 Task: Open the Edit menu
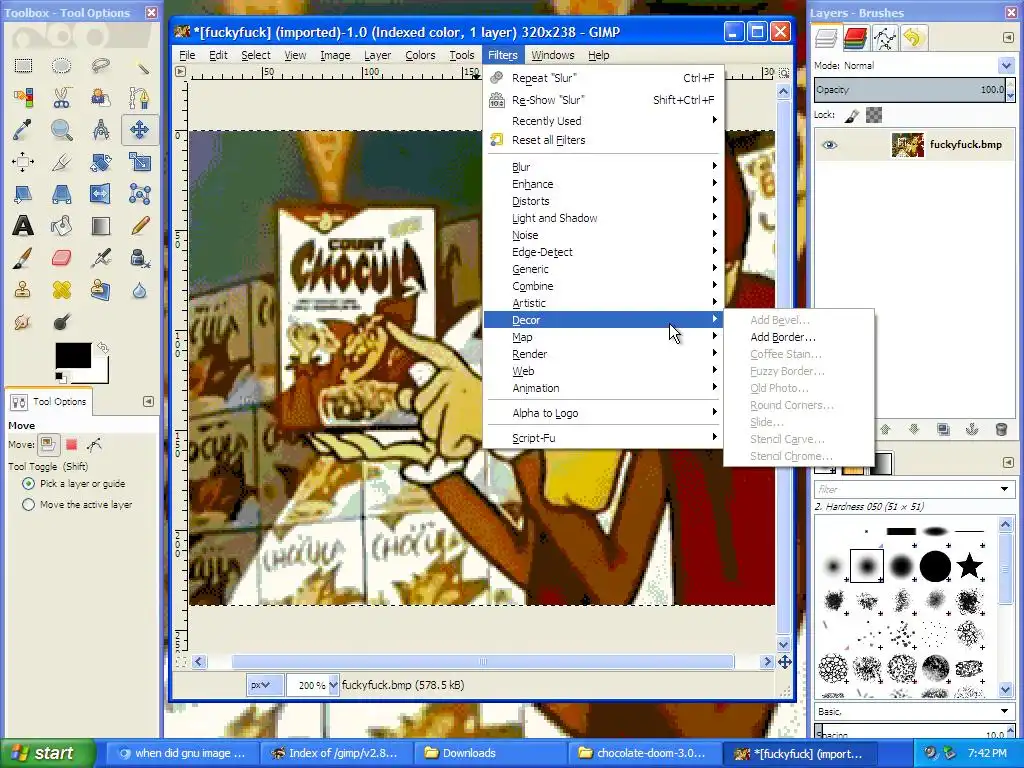click(x=218, y=56)
